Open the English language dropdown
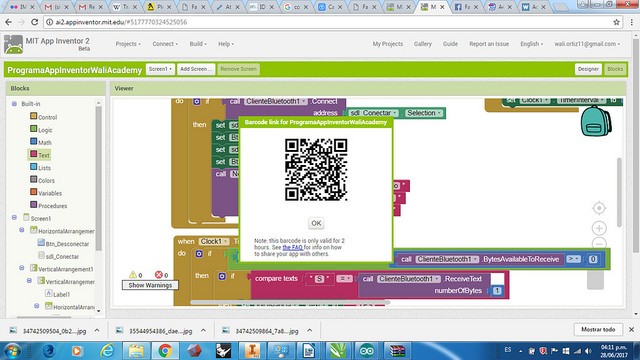Image resolution: width=640 pixels, height=360 pixels. pyautogui.click(x=531, y=44)
